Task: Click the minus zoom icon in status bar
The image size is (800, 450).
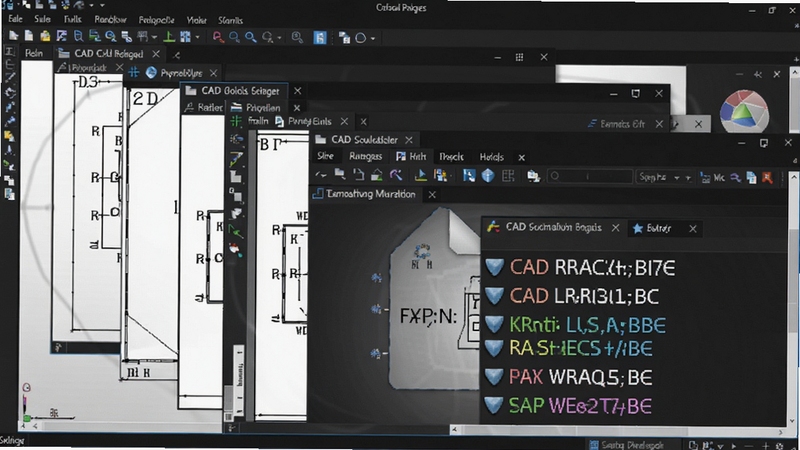Action: 748,445
